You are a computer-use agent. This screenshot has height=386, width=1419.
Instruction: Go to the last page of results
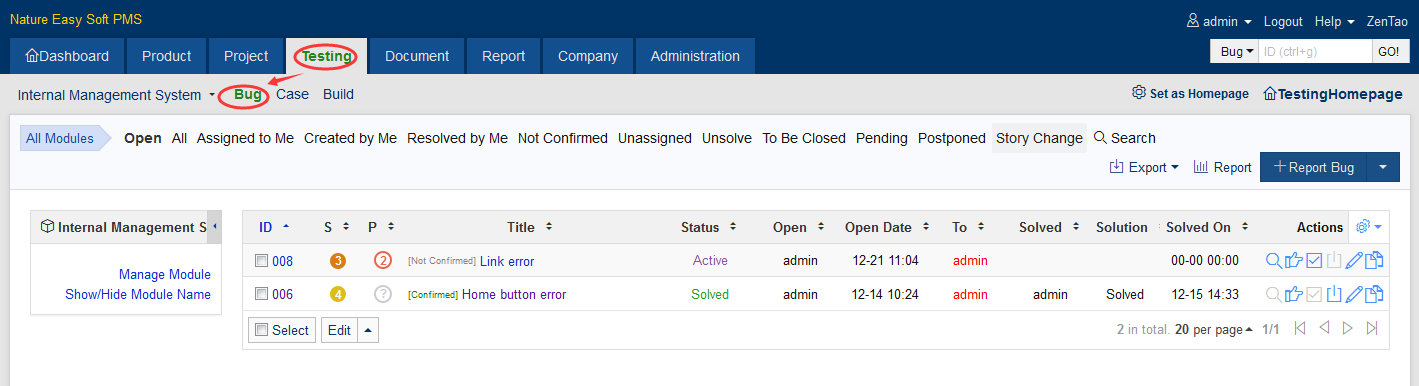click(1372, 328)
